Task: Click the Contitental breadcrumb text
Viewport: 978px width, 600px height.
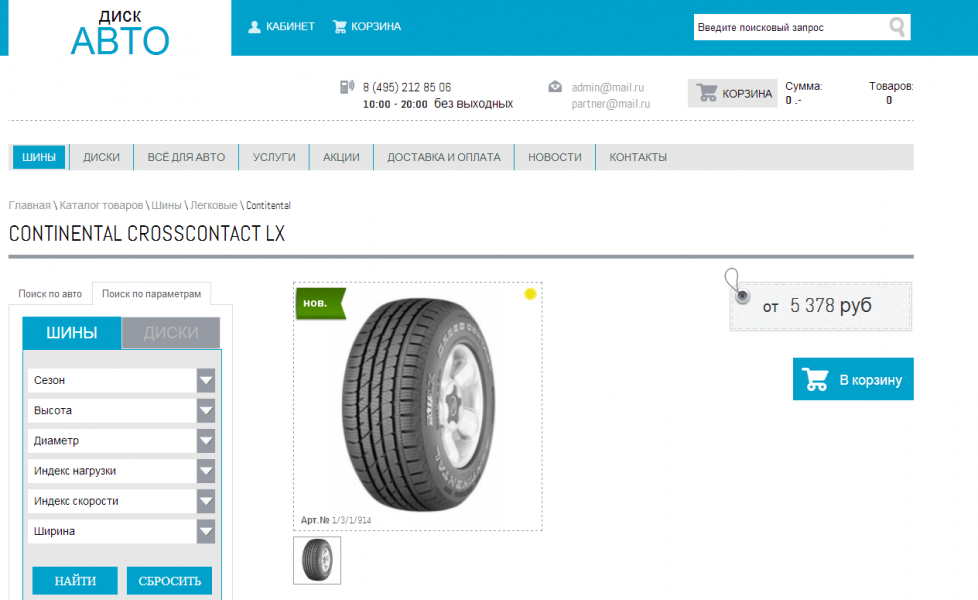Action: tap(268, 205)
